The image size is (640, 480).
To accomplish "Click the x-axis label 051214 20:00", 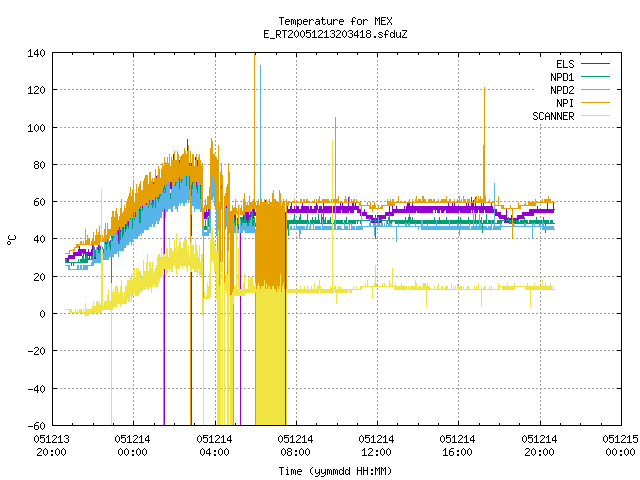I will 539,446.
